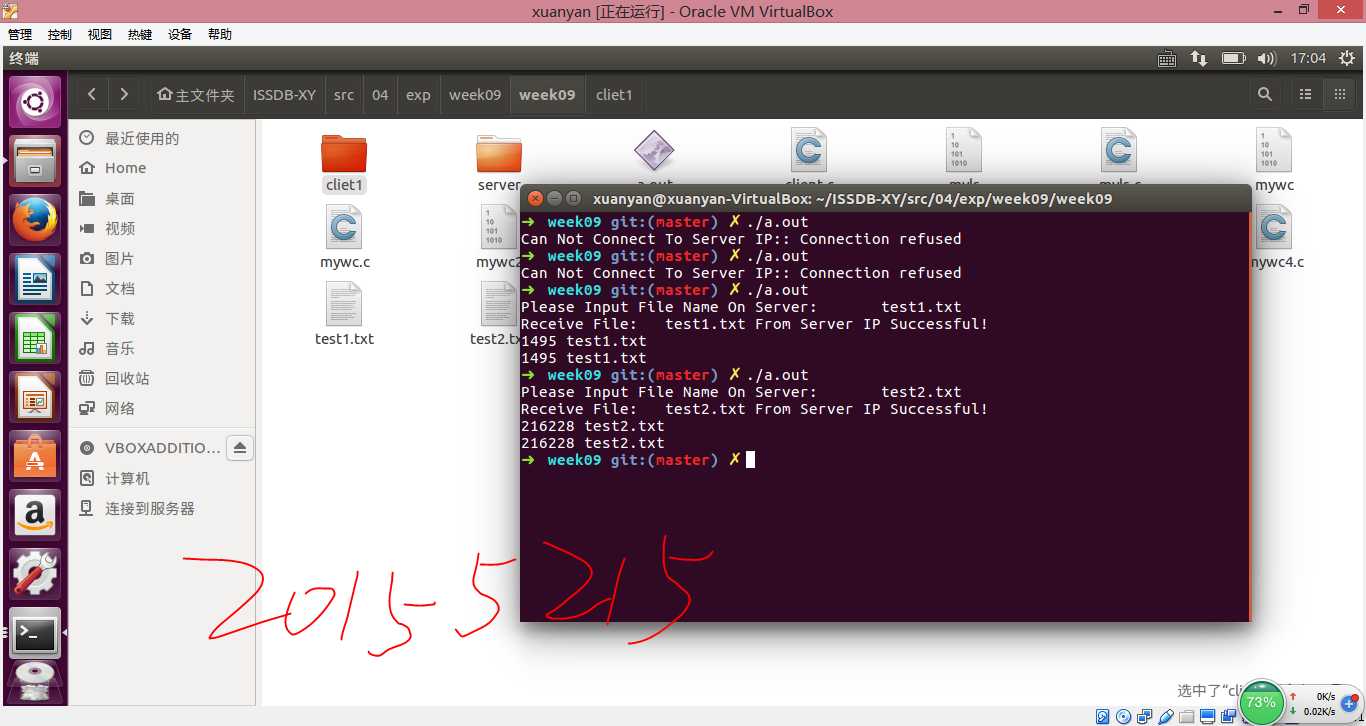Click the 04 path button
Viewport: 1366px width, 726px height.
(380, 95)
